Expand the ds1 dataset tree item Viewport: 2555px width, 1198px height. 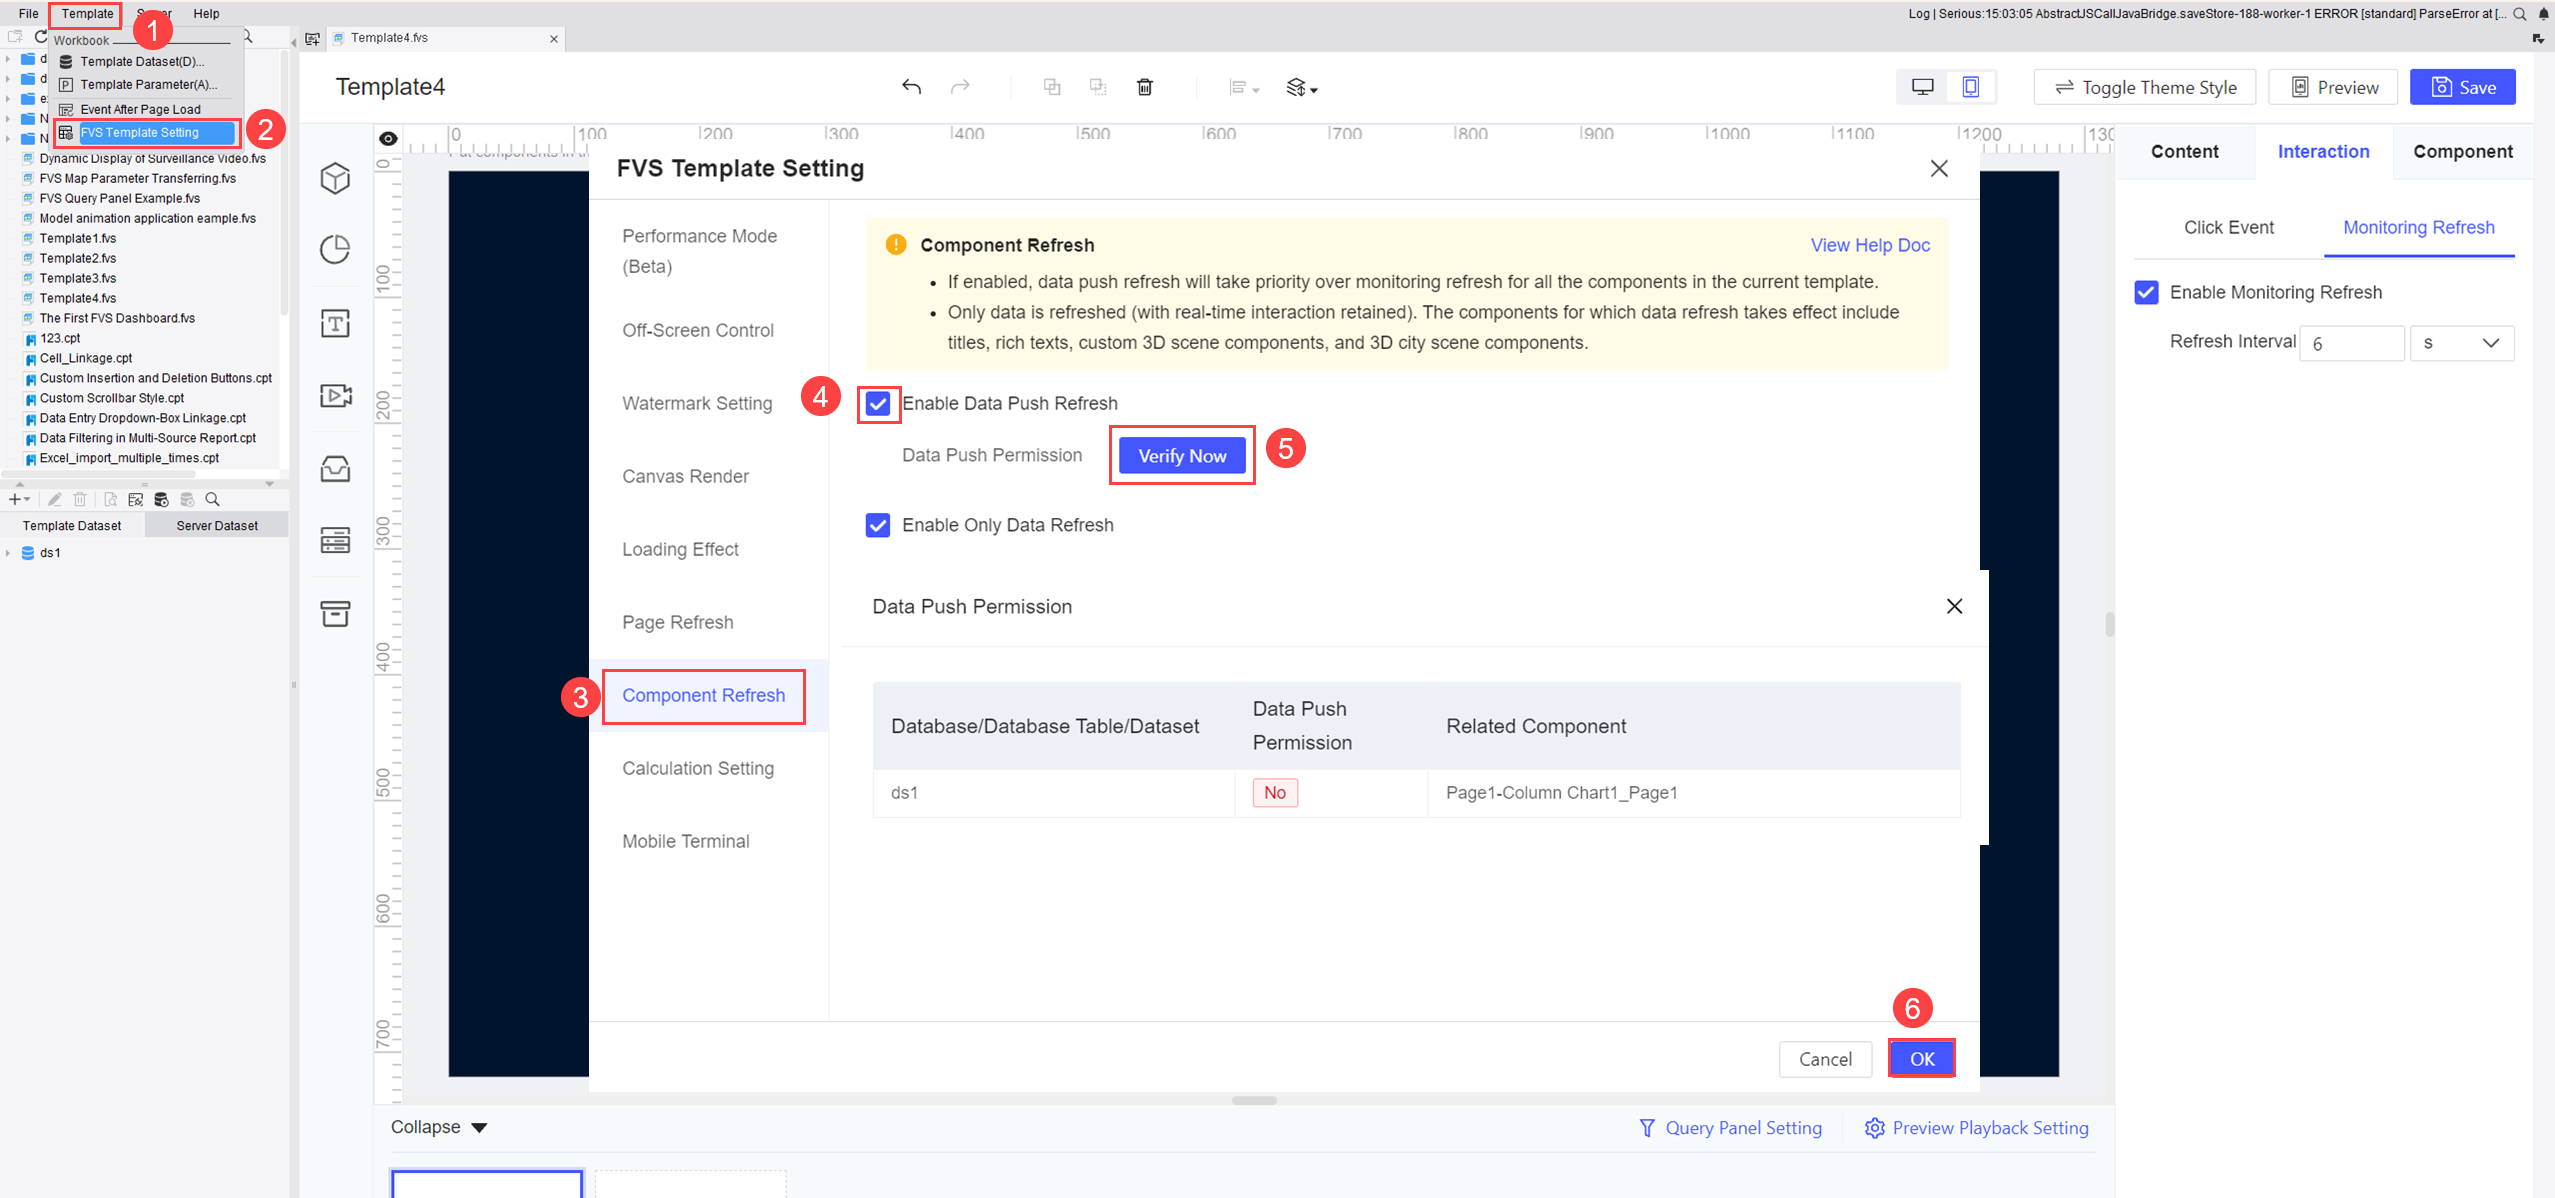coord(10,552)
